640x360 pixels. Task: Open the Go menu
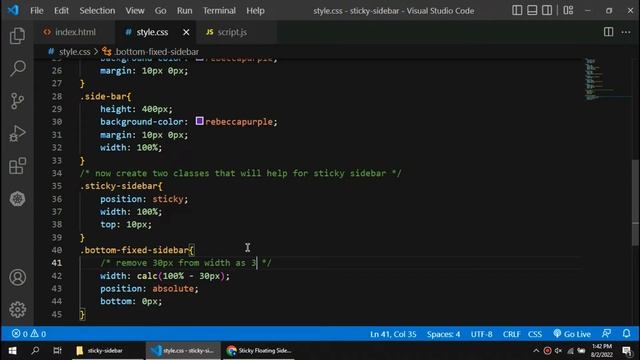coord(160,11)
